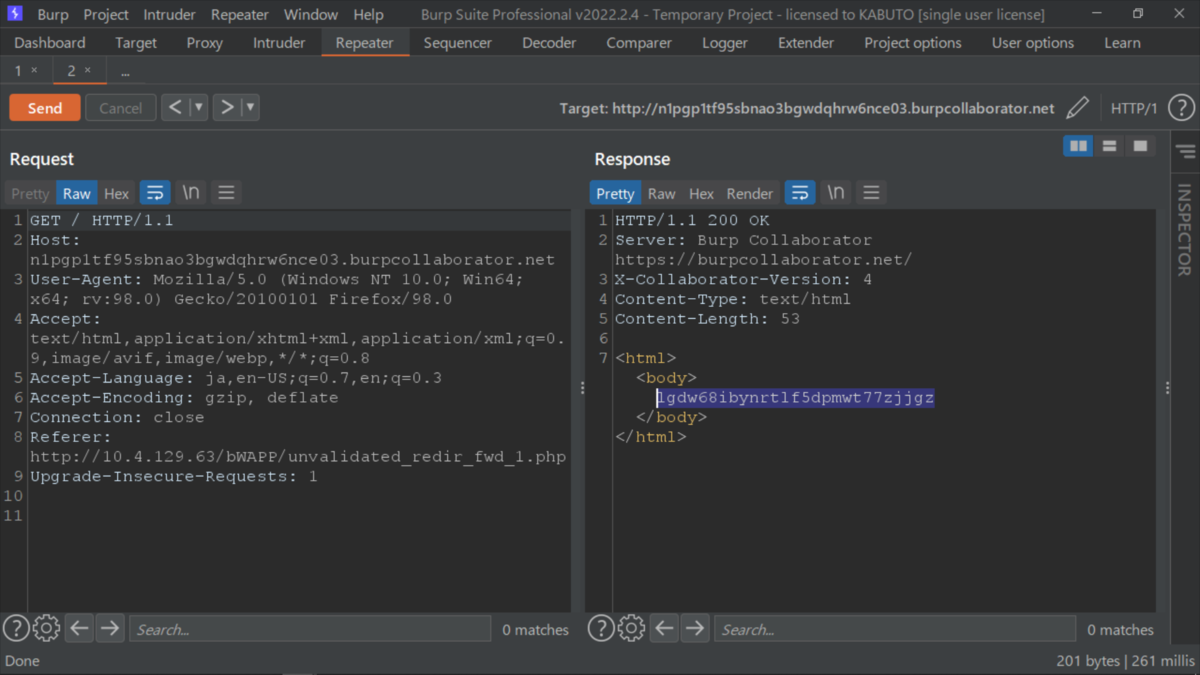Switch to the Dashboard tab

(50, 43)
